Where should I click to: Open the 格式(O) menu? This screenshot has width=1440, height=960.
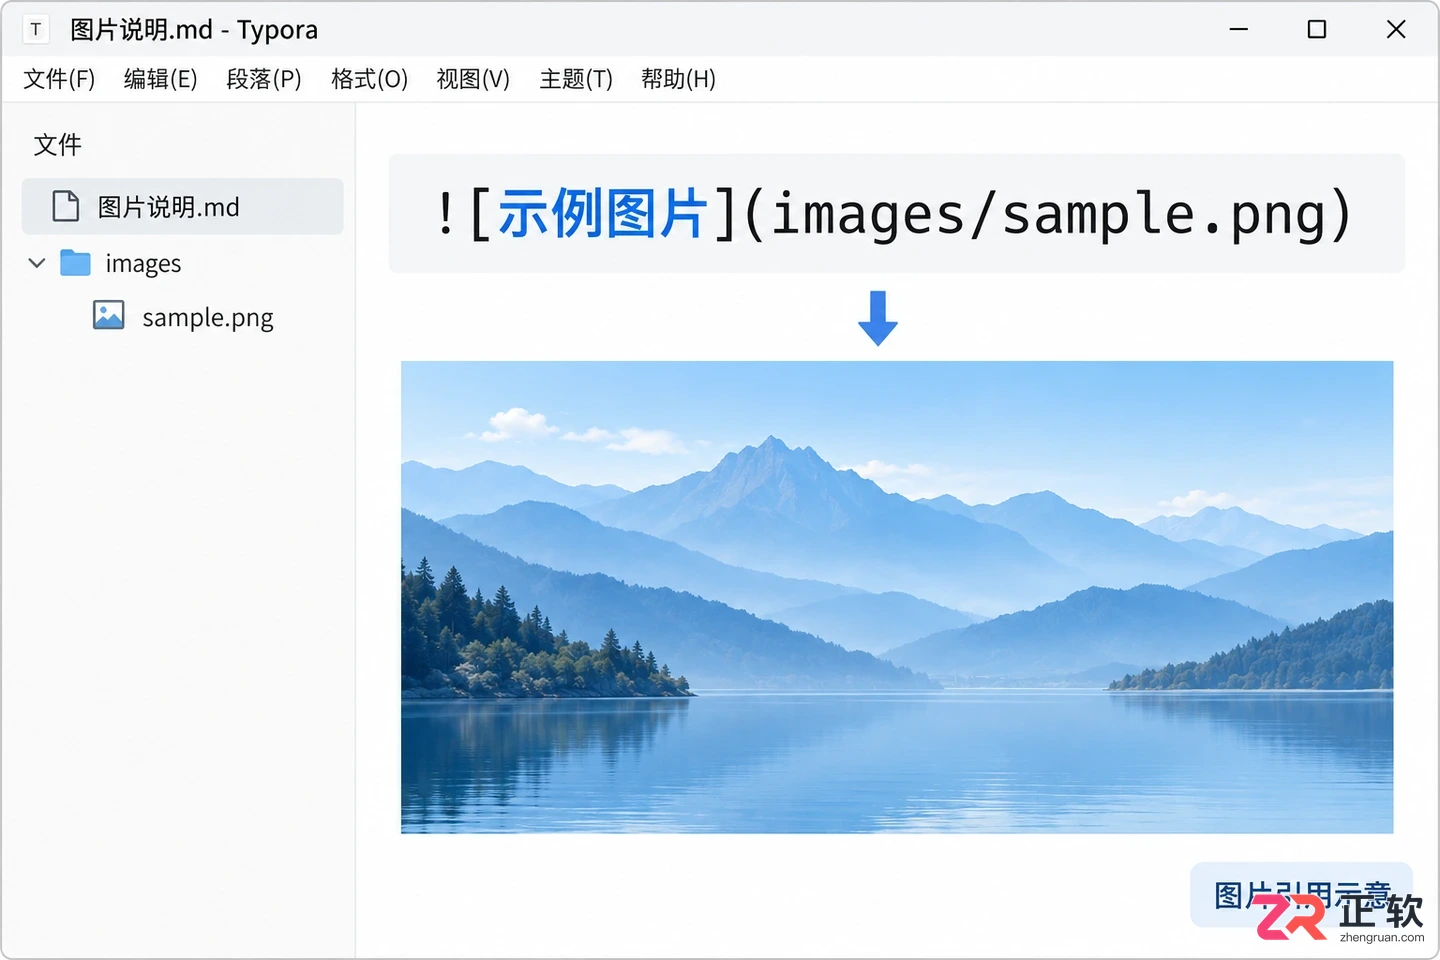(369, 79)
